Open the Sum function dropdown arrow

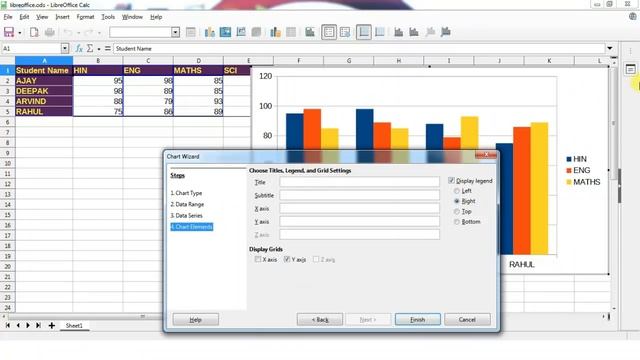(x=99, y=49)
